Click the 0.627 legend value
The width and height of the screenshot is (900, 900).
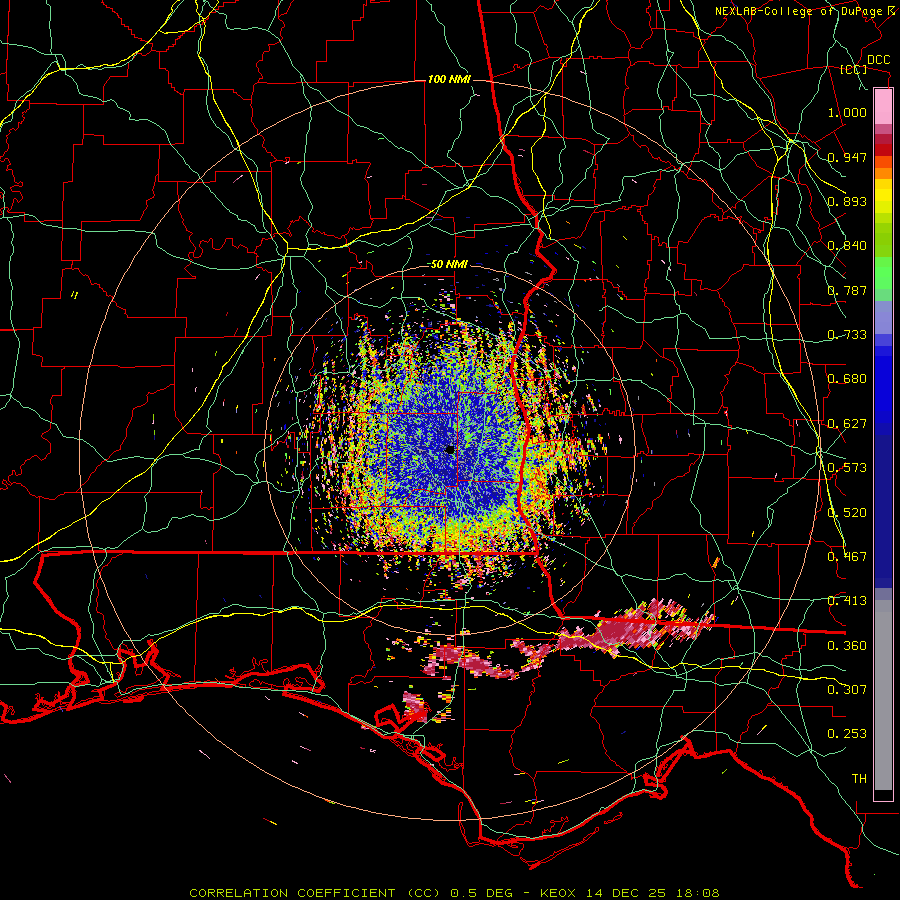tap(847, 424)
